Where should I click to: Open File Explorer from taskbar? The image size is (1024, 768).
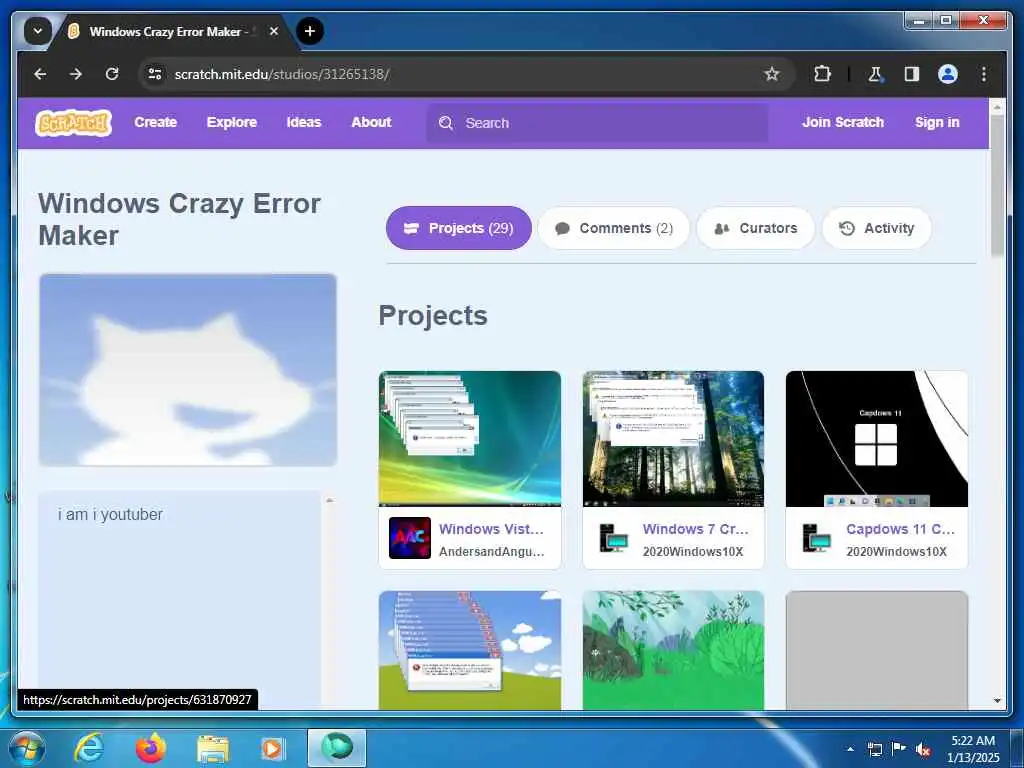[x=213, y=749]
